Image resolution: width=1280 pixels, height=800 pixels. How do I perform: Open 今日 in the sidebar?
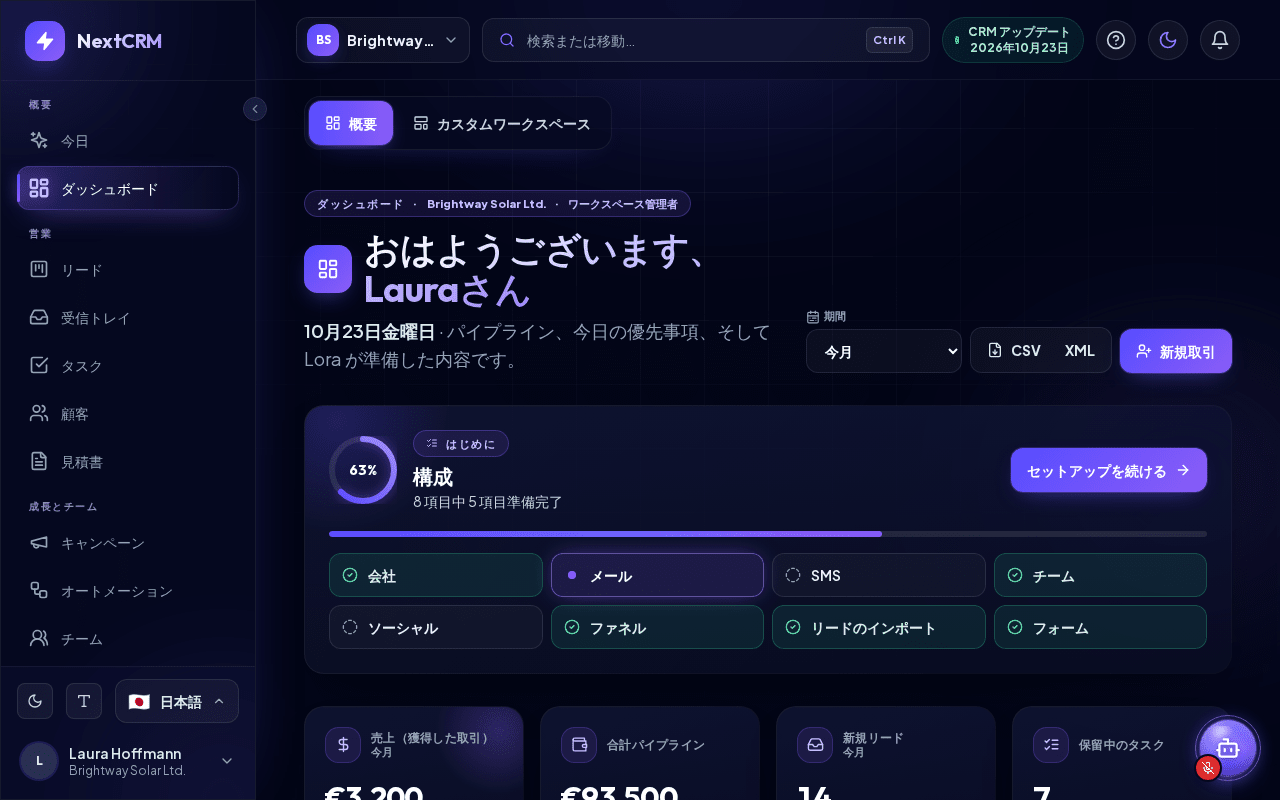[x=128, y=141]
